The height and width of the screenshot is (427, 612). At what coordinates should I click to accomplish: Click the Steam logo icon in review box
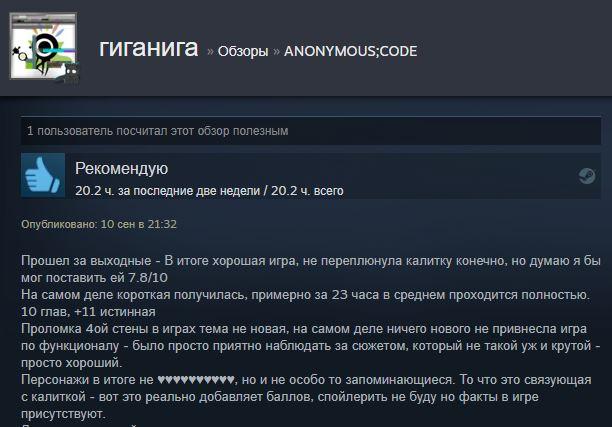pyautogui.click(x=587, y=176)
